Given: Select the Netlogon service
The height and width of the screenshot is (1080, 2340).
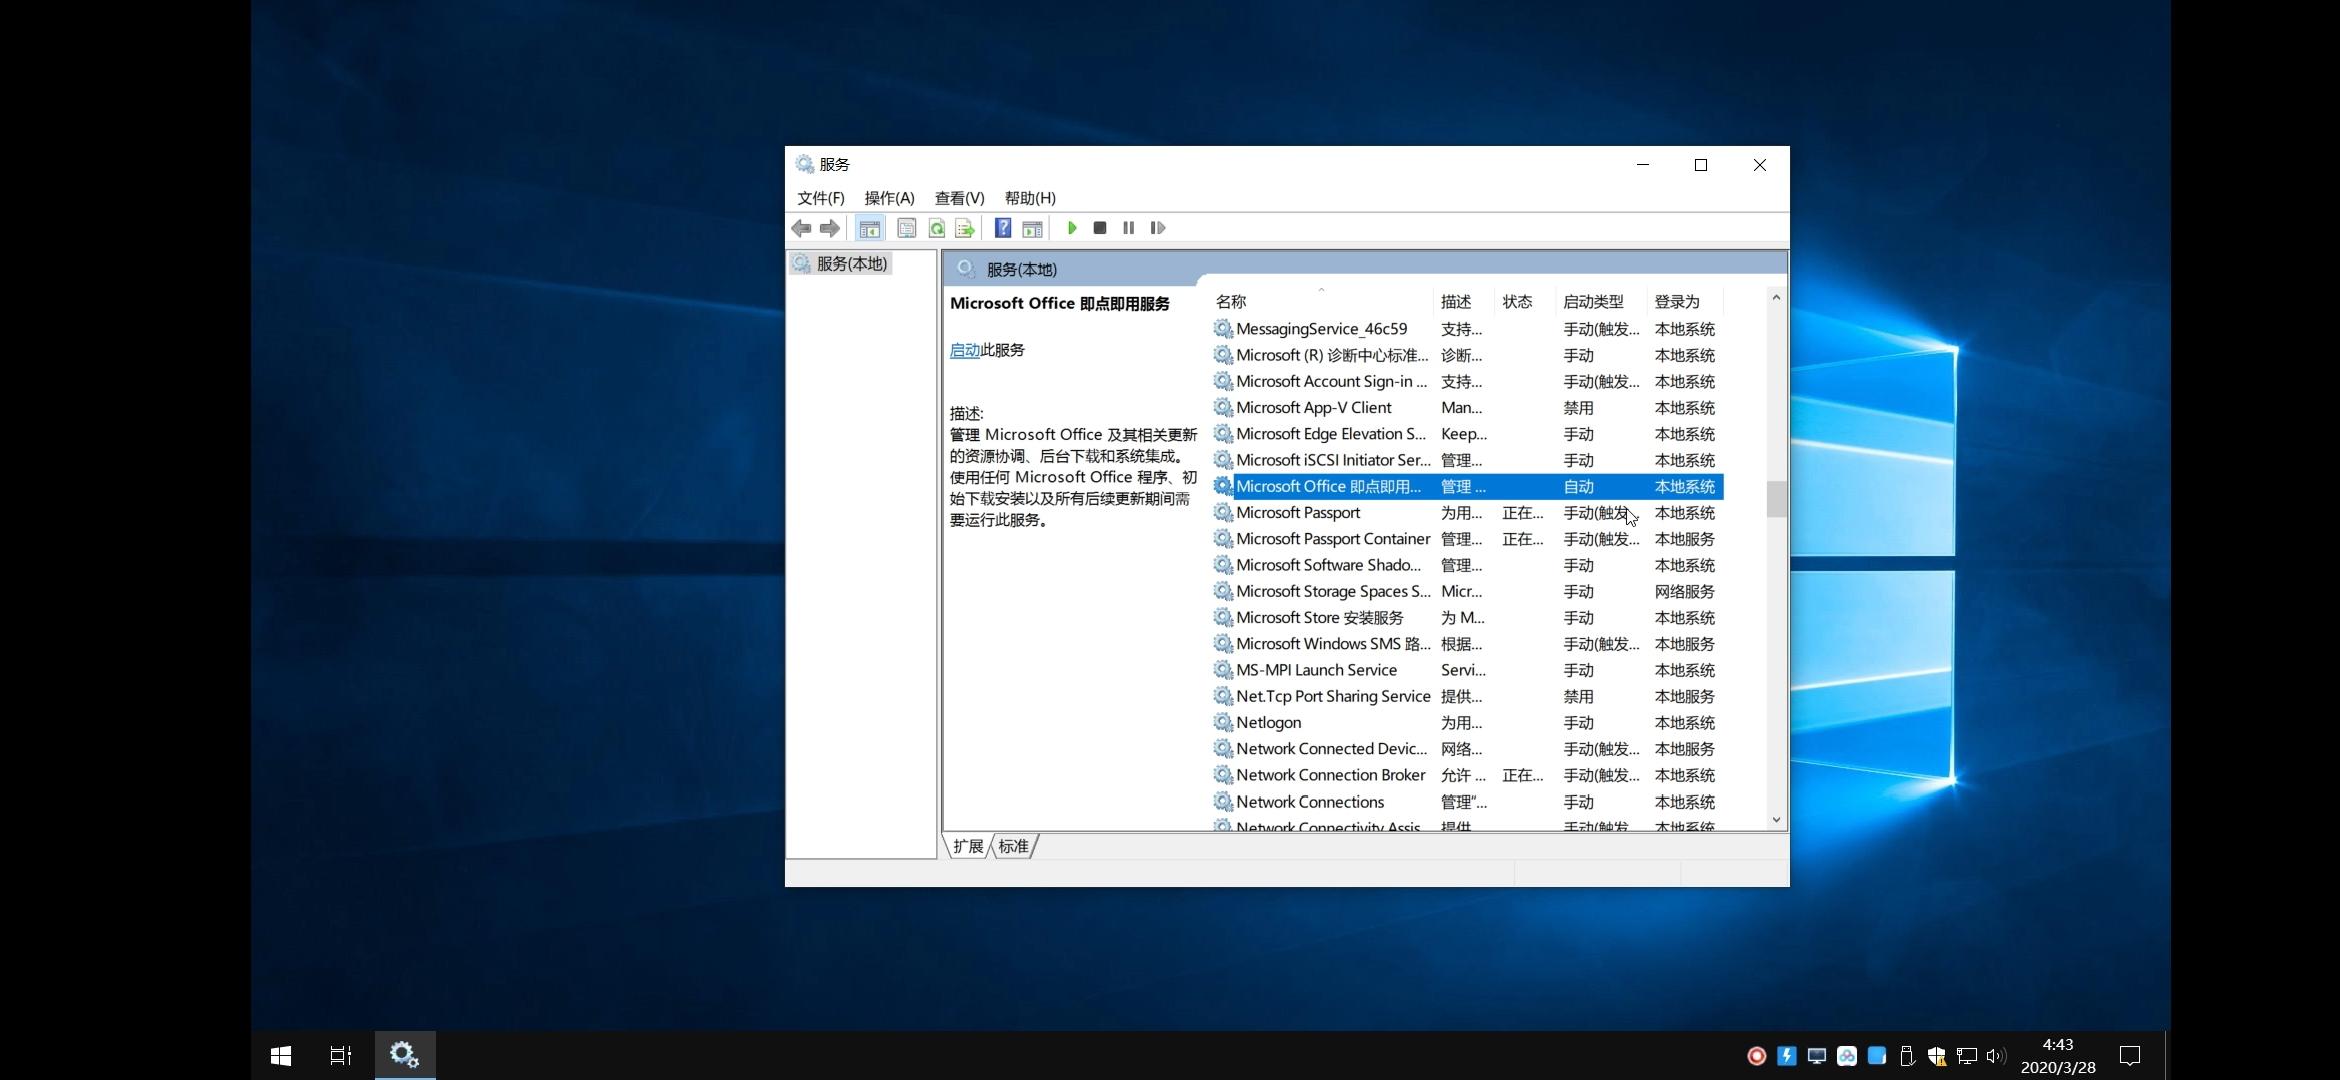Looking at the screenshot, I should click(1467, 723).
